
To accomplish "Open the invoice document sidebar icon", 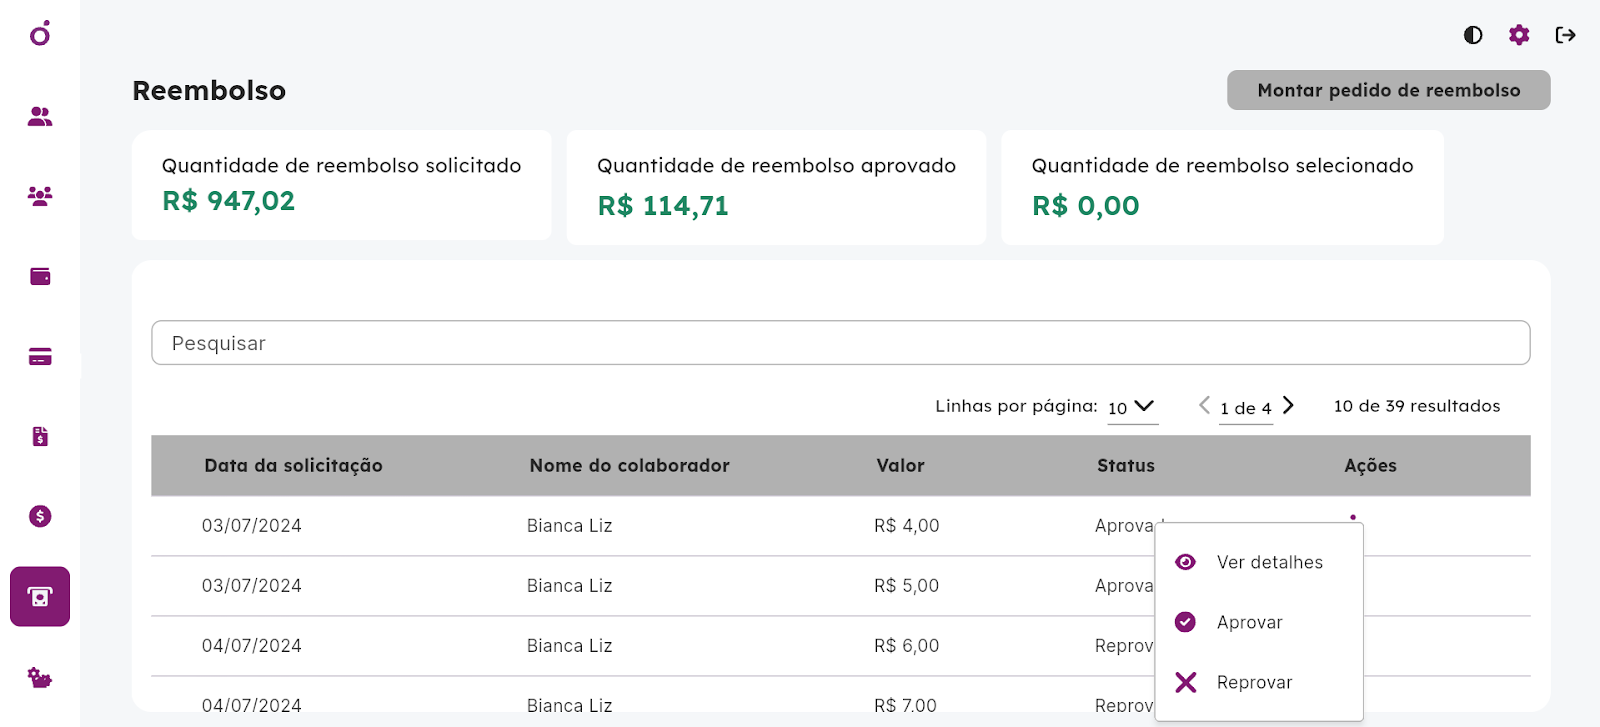I will (x=40, y=436).
